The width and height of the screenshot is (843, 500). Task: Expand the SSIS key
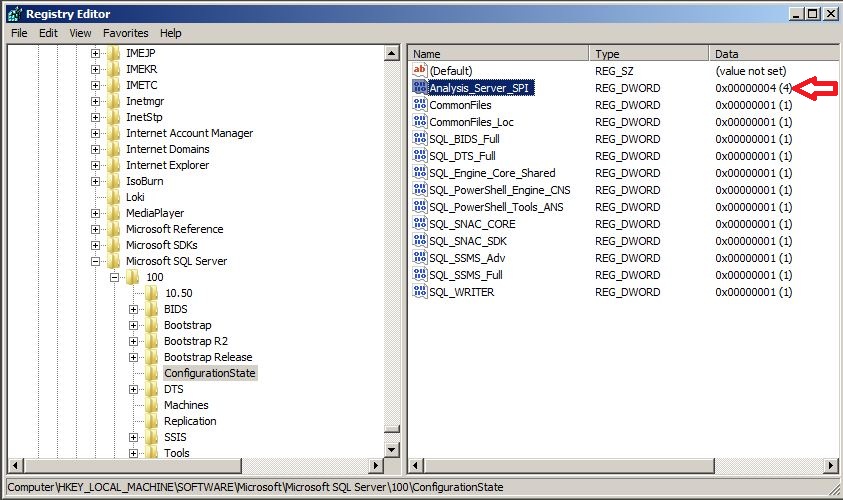pyautogui.click(x=133, y=437)
